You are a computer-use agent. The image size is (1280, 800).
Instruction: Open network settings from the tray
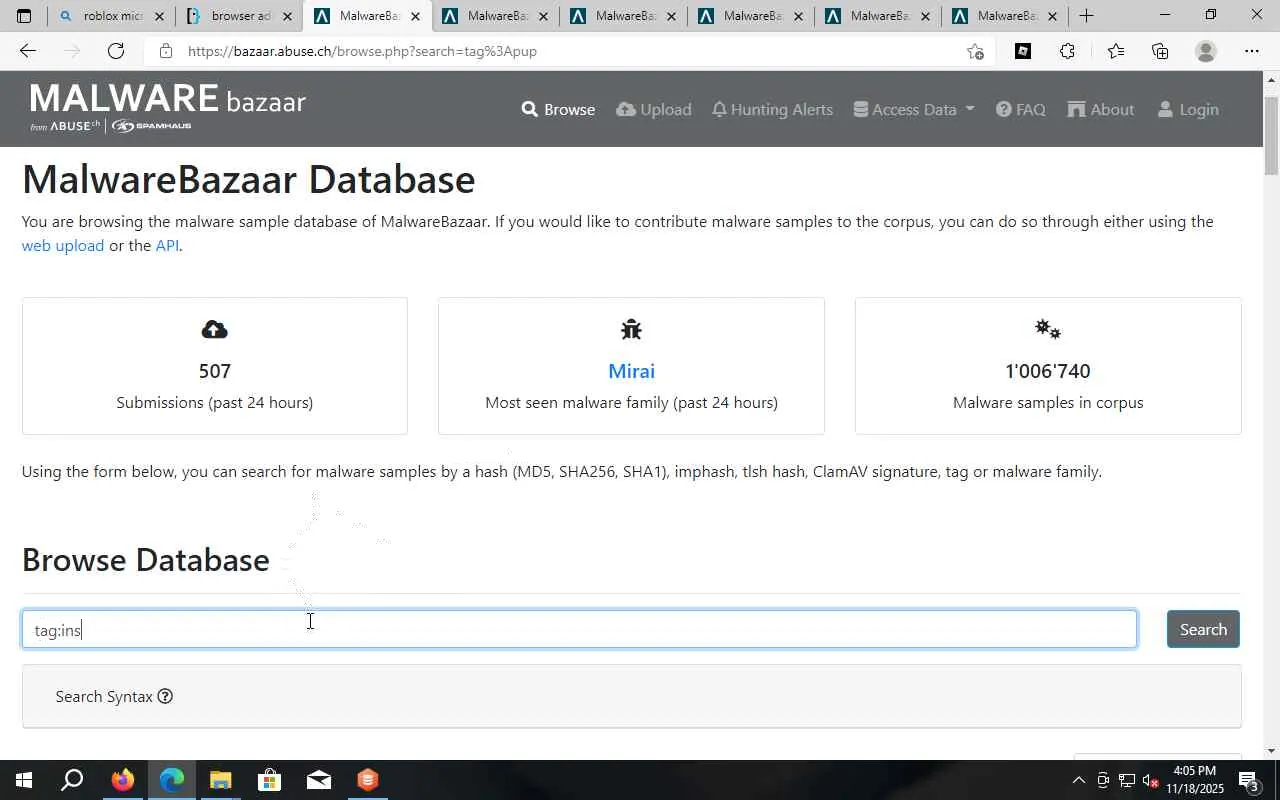(x=1127, y=780)
